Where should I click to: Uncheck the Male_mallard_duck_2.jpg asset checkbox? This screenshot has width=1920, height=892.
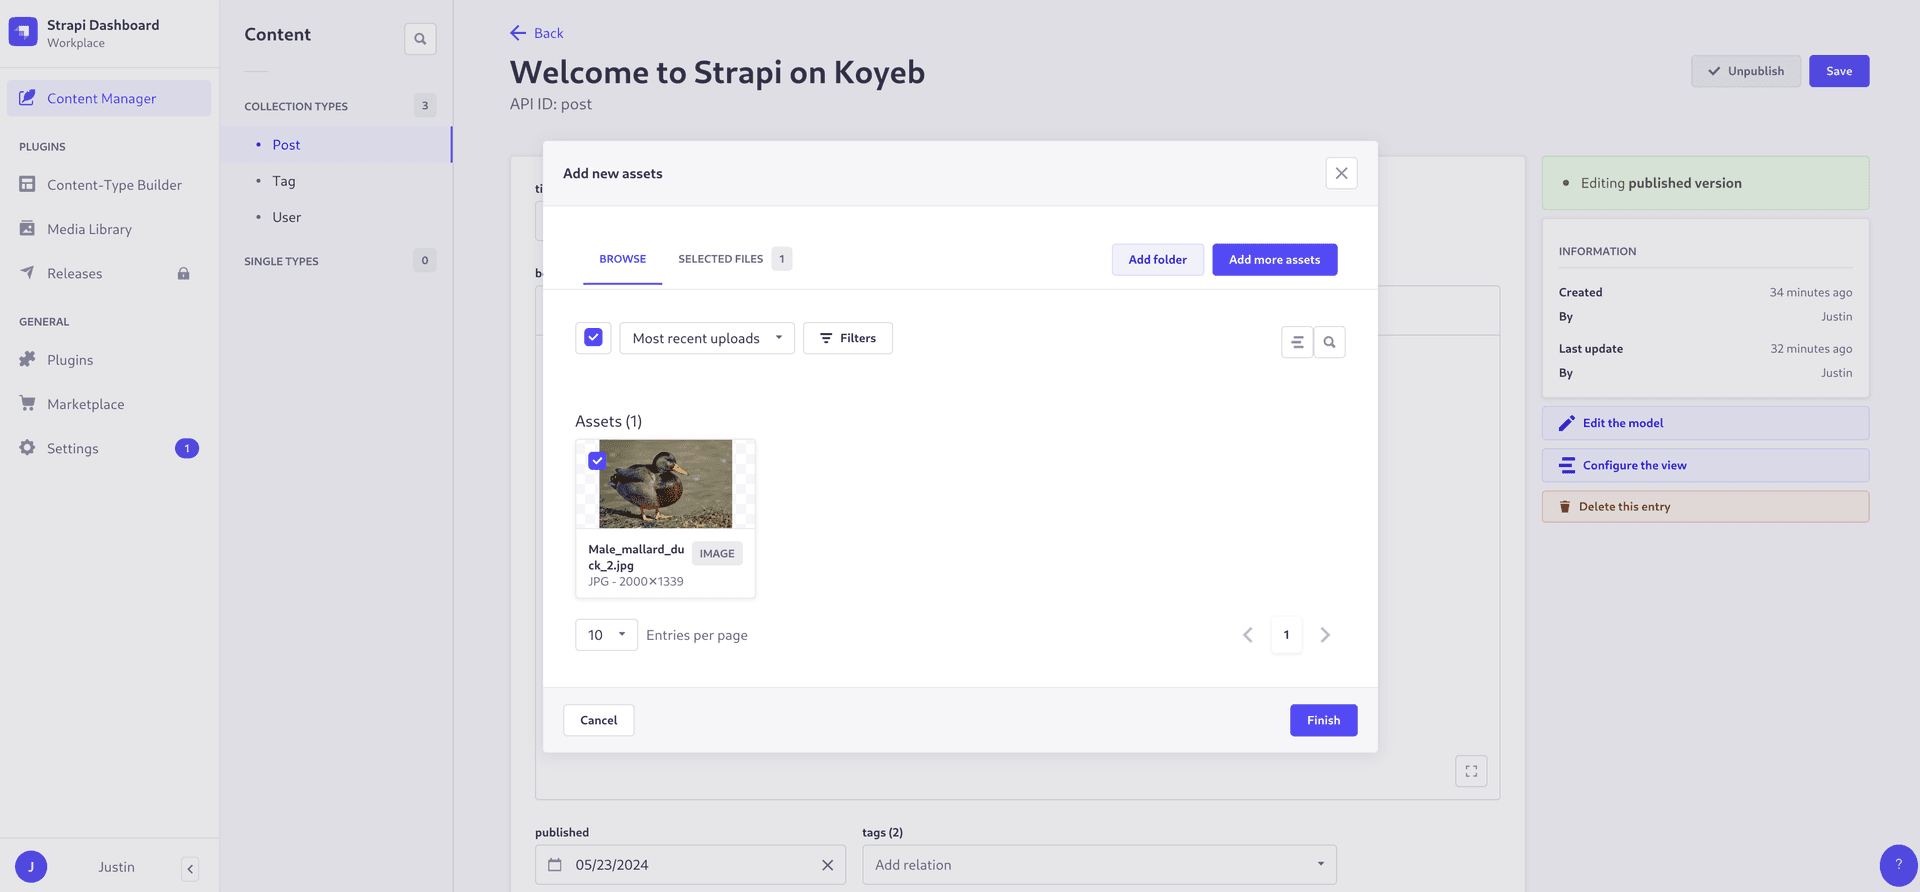[x=597, y=461]
